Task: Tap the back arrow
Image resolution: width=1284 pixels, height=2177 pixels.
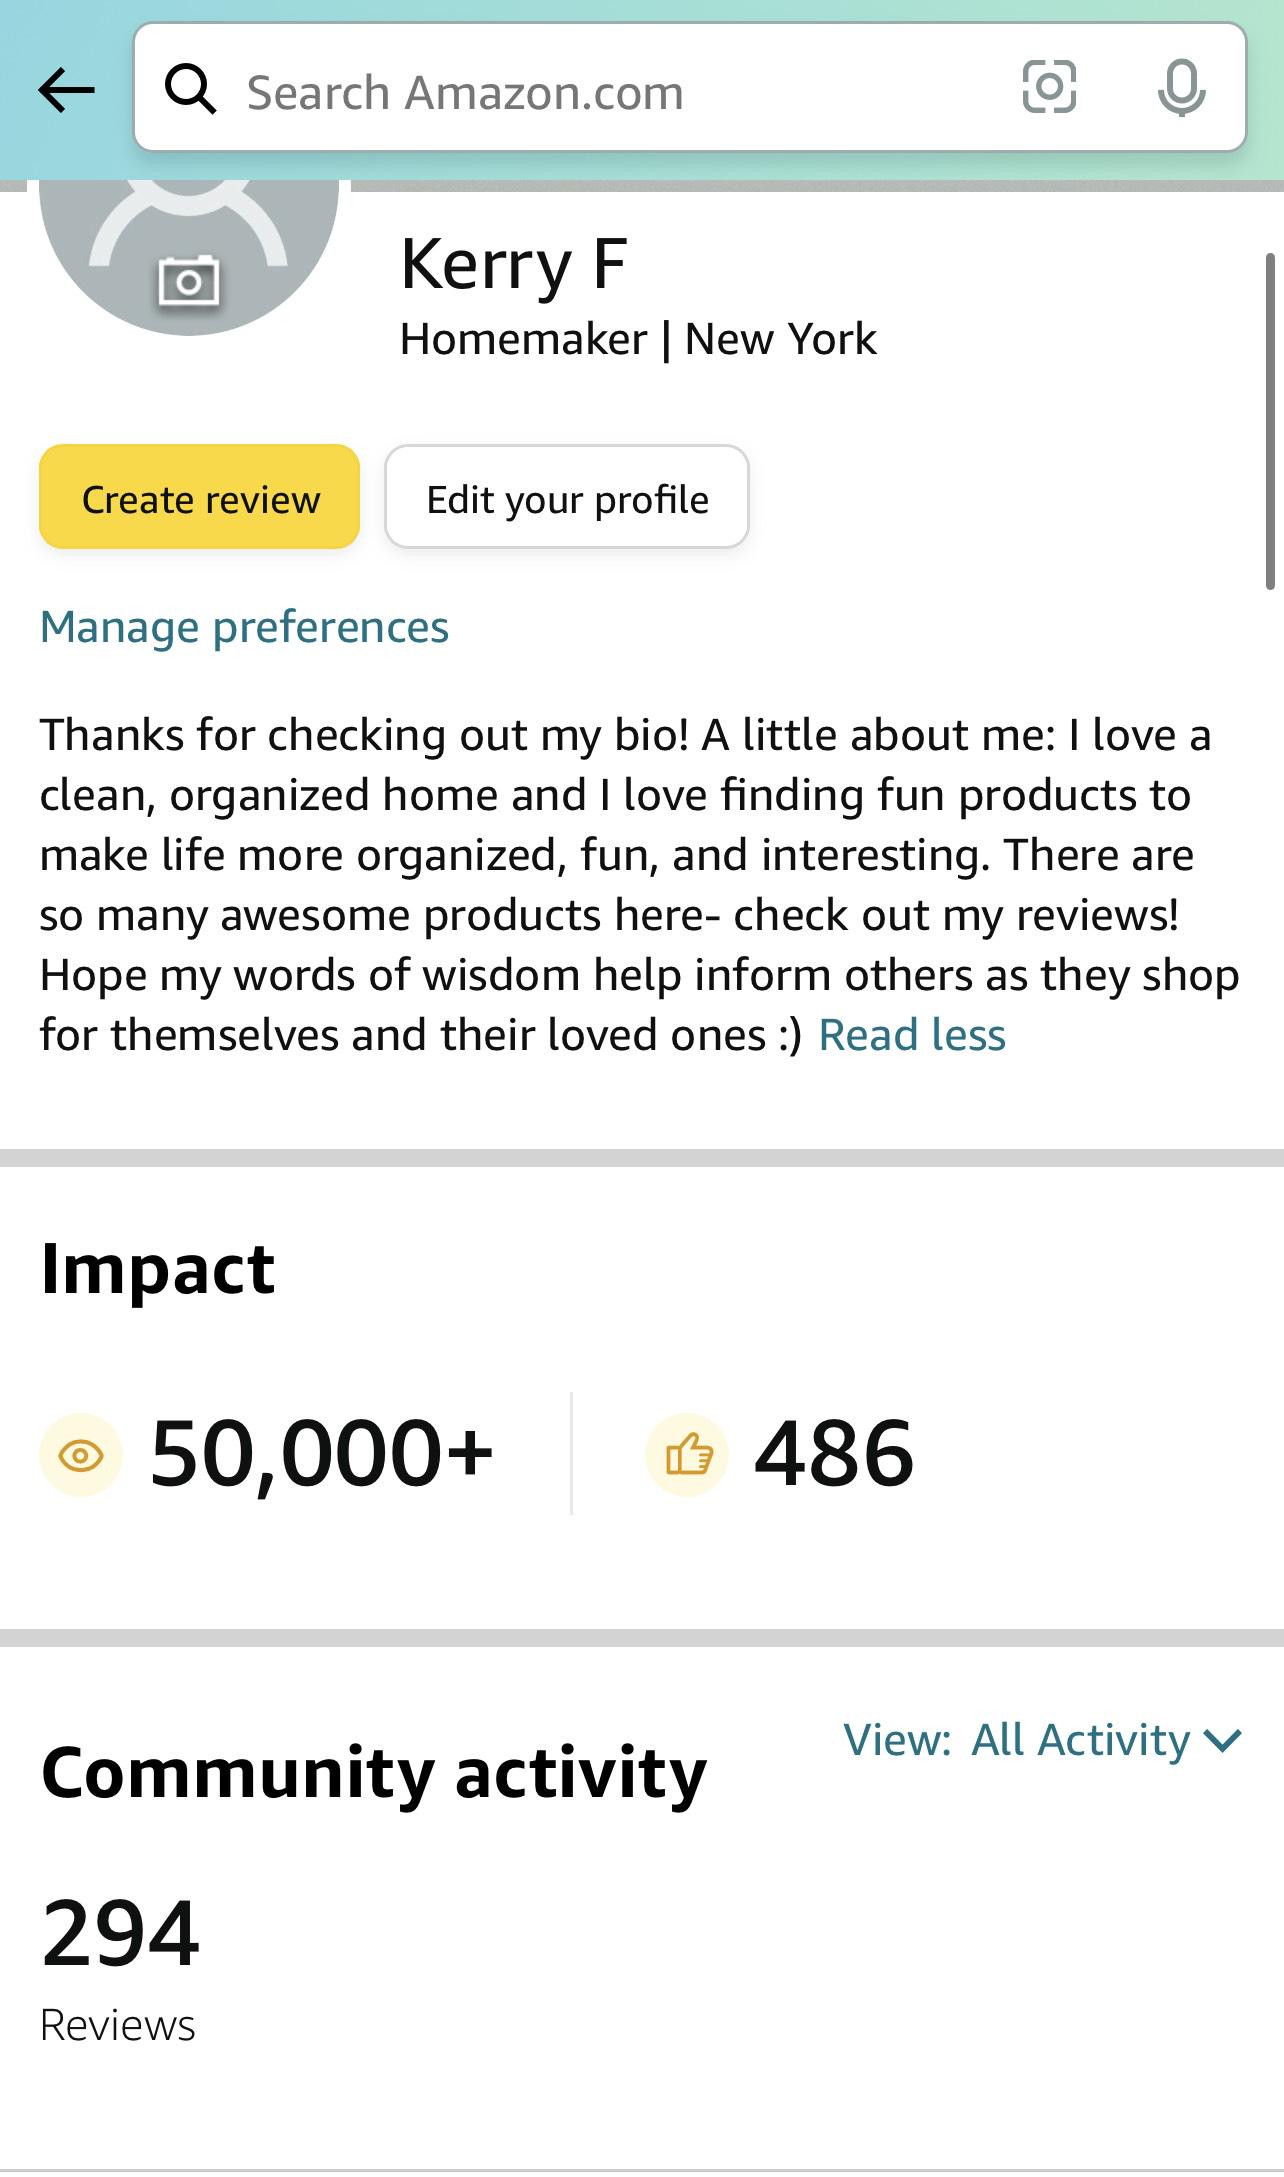Action: click(66, 91)
